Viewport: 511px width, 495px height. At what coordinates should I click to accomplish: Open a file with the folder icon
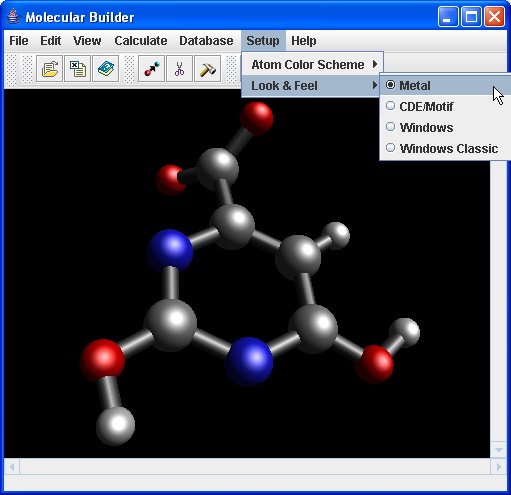[49, 69]
